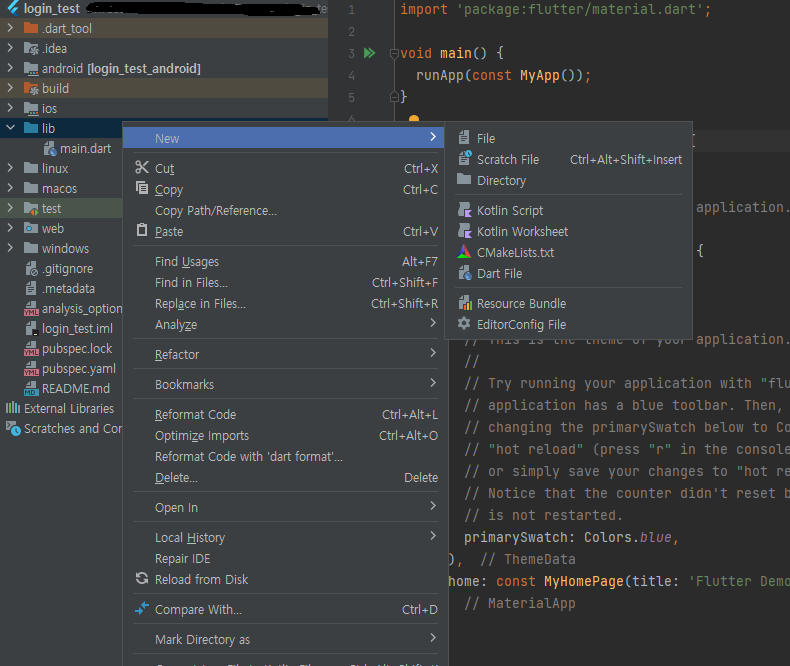Open the Analyze submenu
This screenshot has width=790, height=666.
[x=285, y=324]
